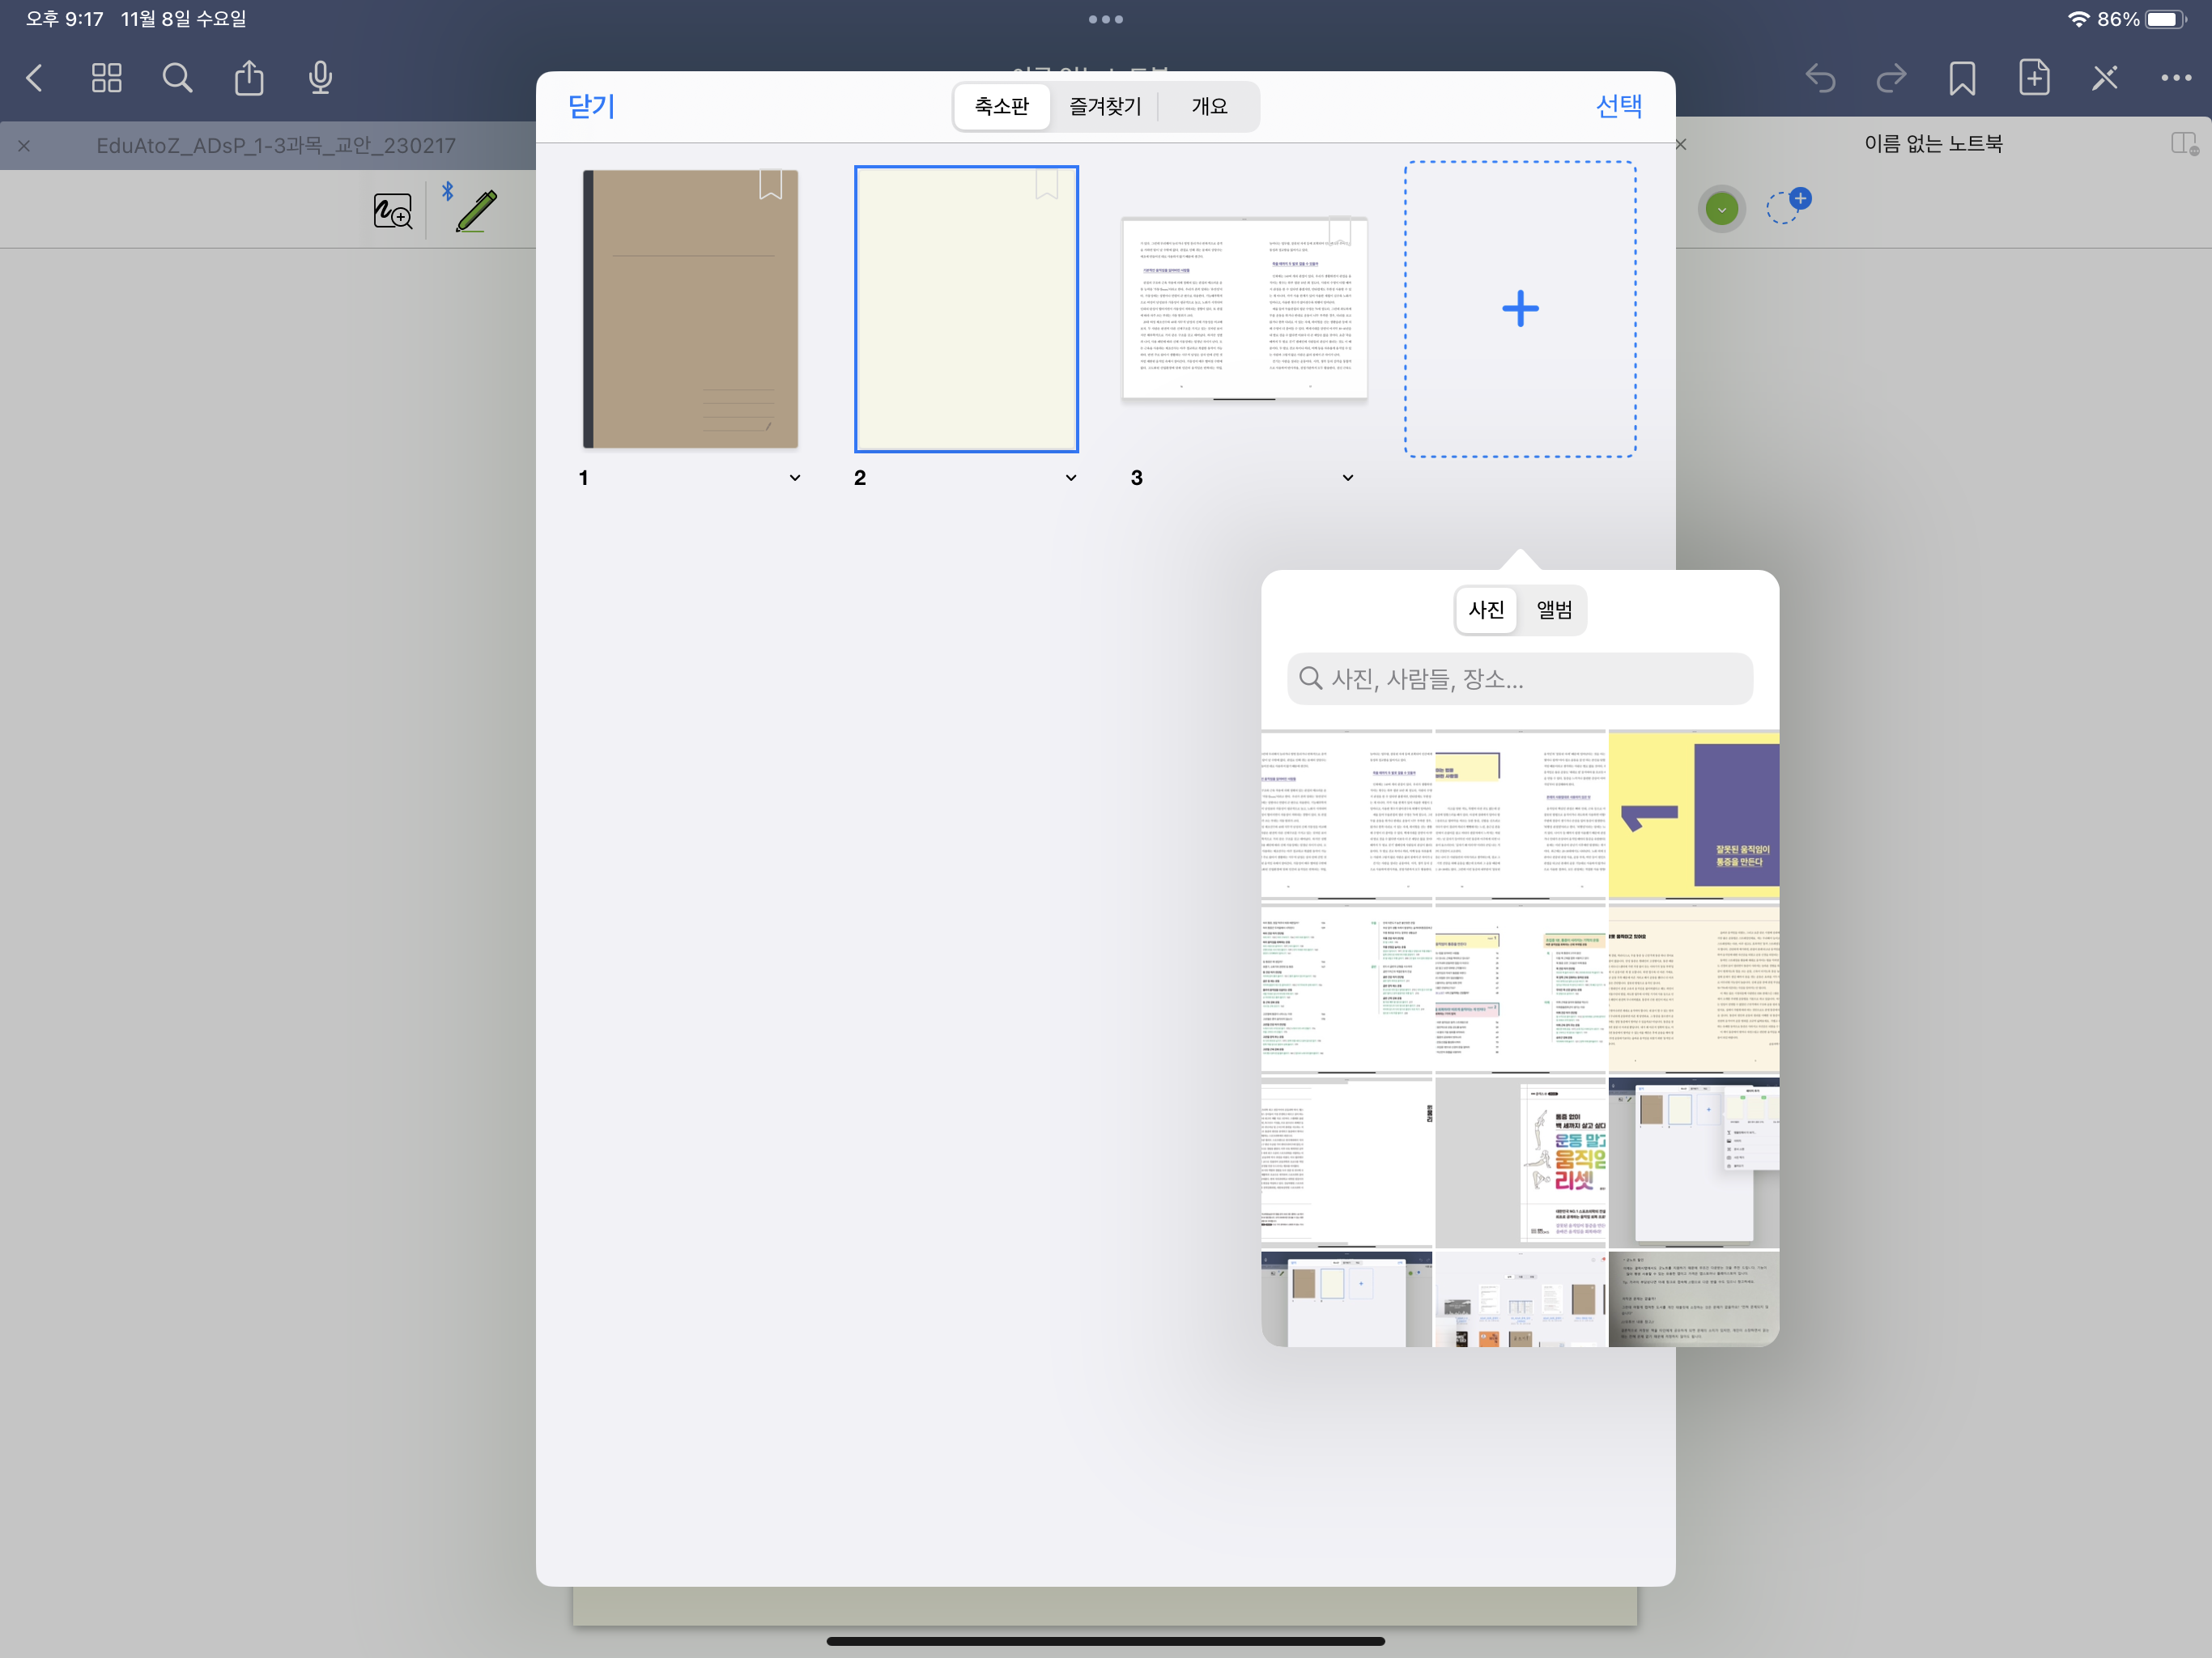2212x1658 pixels.
Task: Open the share/export icon
Action: coord(249,78)
